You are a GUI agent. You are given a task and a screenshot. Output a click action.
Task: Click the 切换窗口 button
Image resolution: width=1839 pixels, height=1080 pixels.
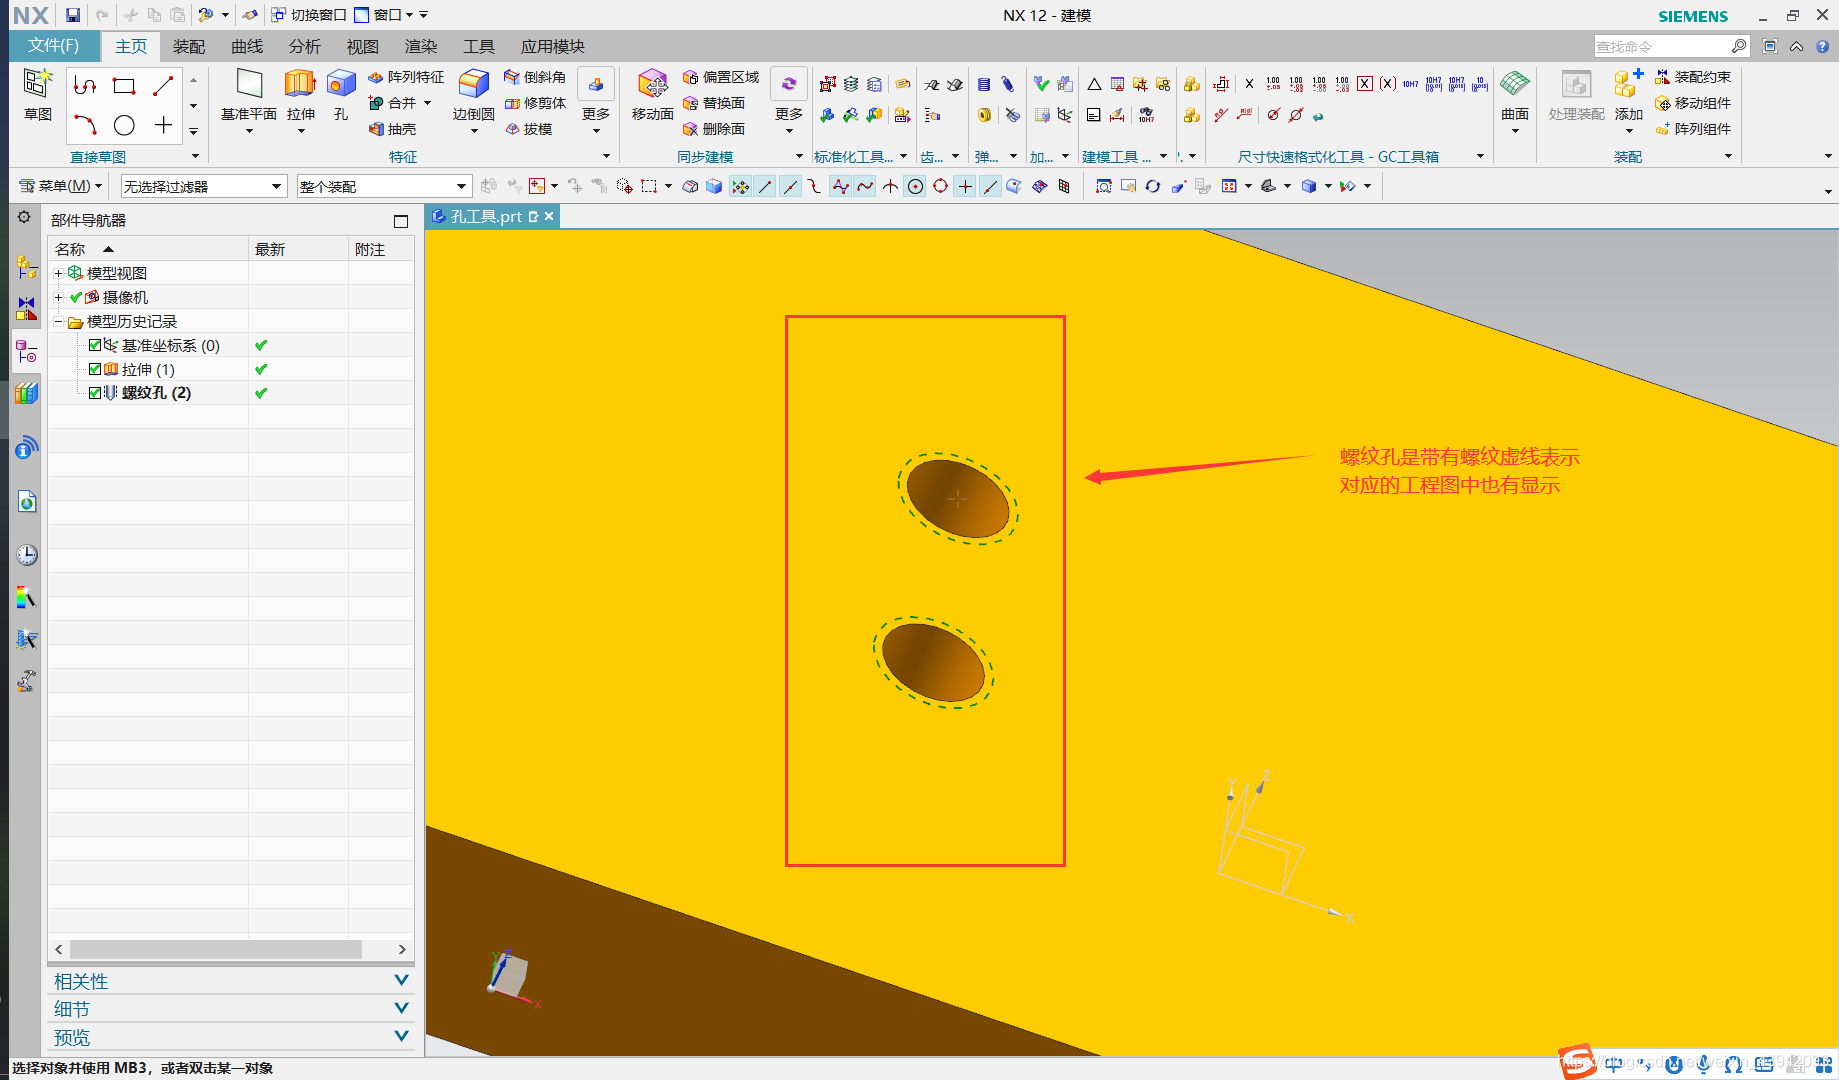coord(308,15)
